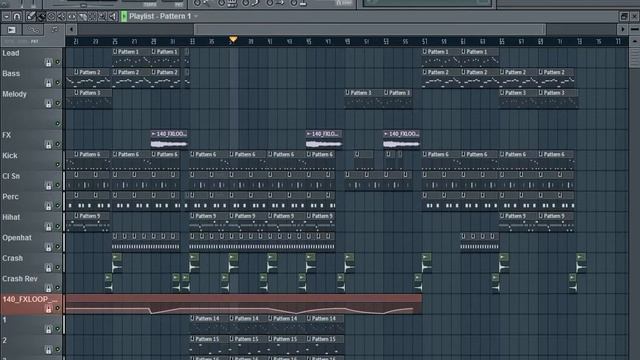This screenshot has height=360, width=640.
Task: Click the lock icon on FX track
Action: pyautogui.click(x=48, y=144)
